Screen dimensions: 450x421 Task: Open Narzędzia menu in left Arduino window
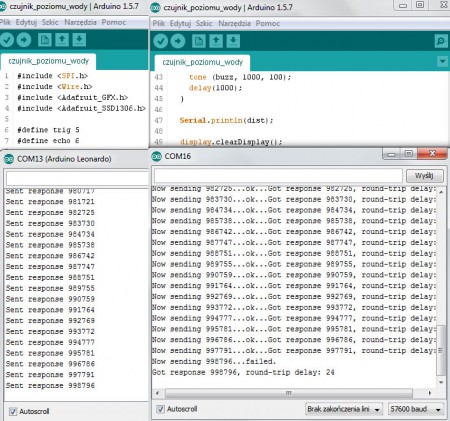[x=80, y=22]
